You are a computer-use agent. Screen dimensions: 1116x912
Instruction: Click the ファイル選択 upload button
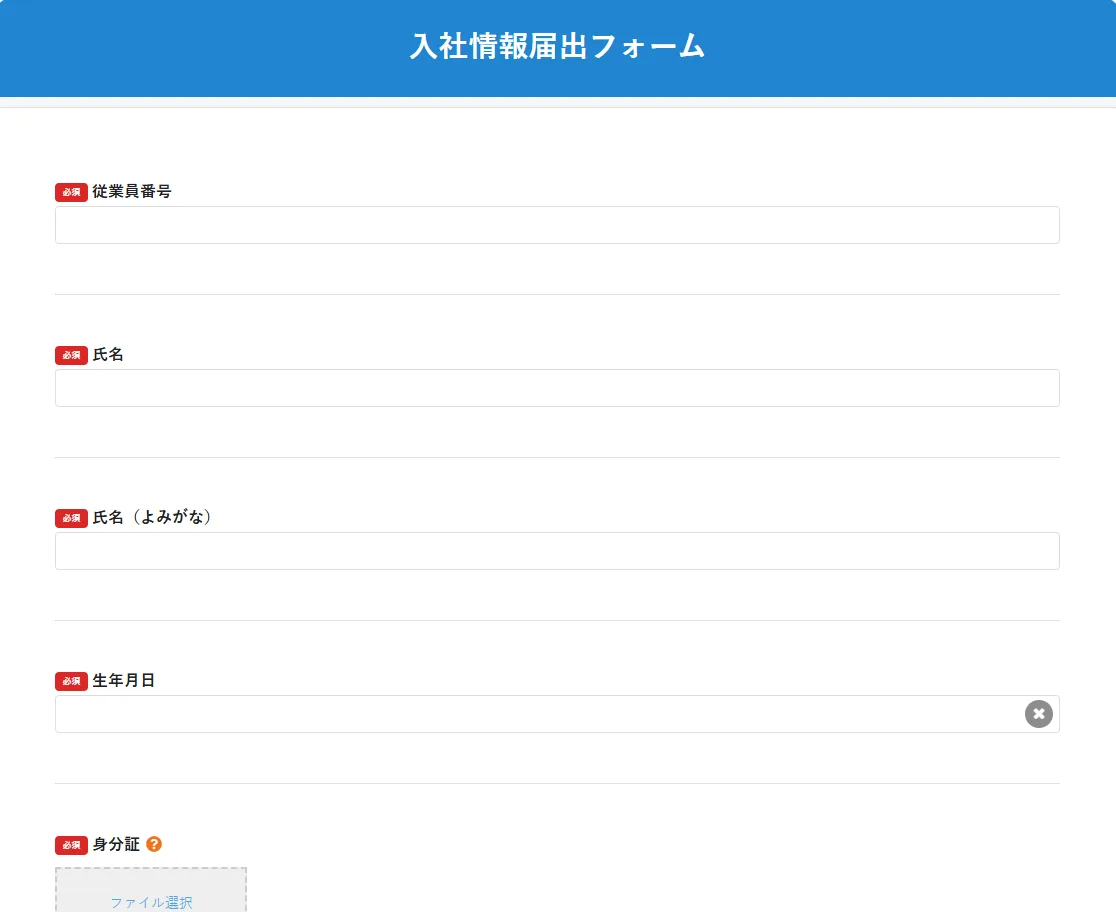point(151,890)
